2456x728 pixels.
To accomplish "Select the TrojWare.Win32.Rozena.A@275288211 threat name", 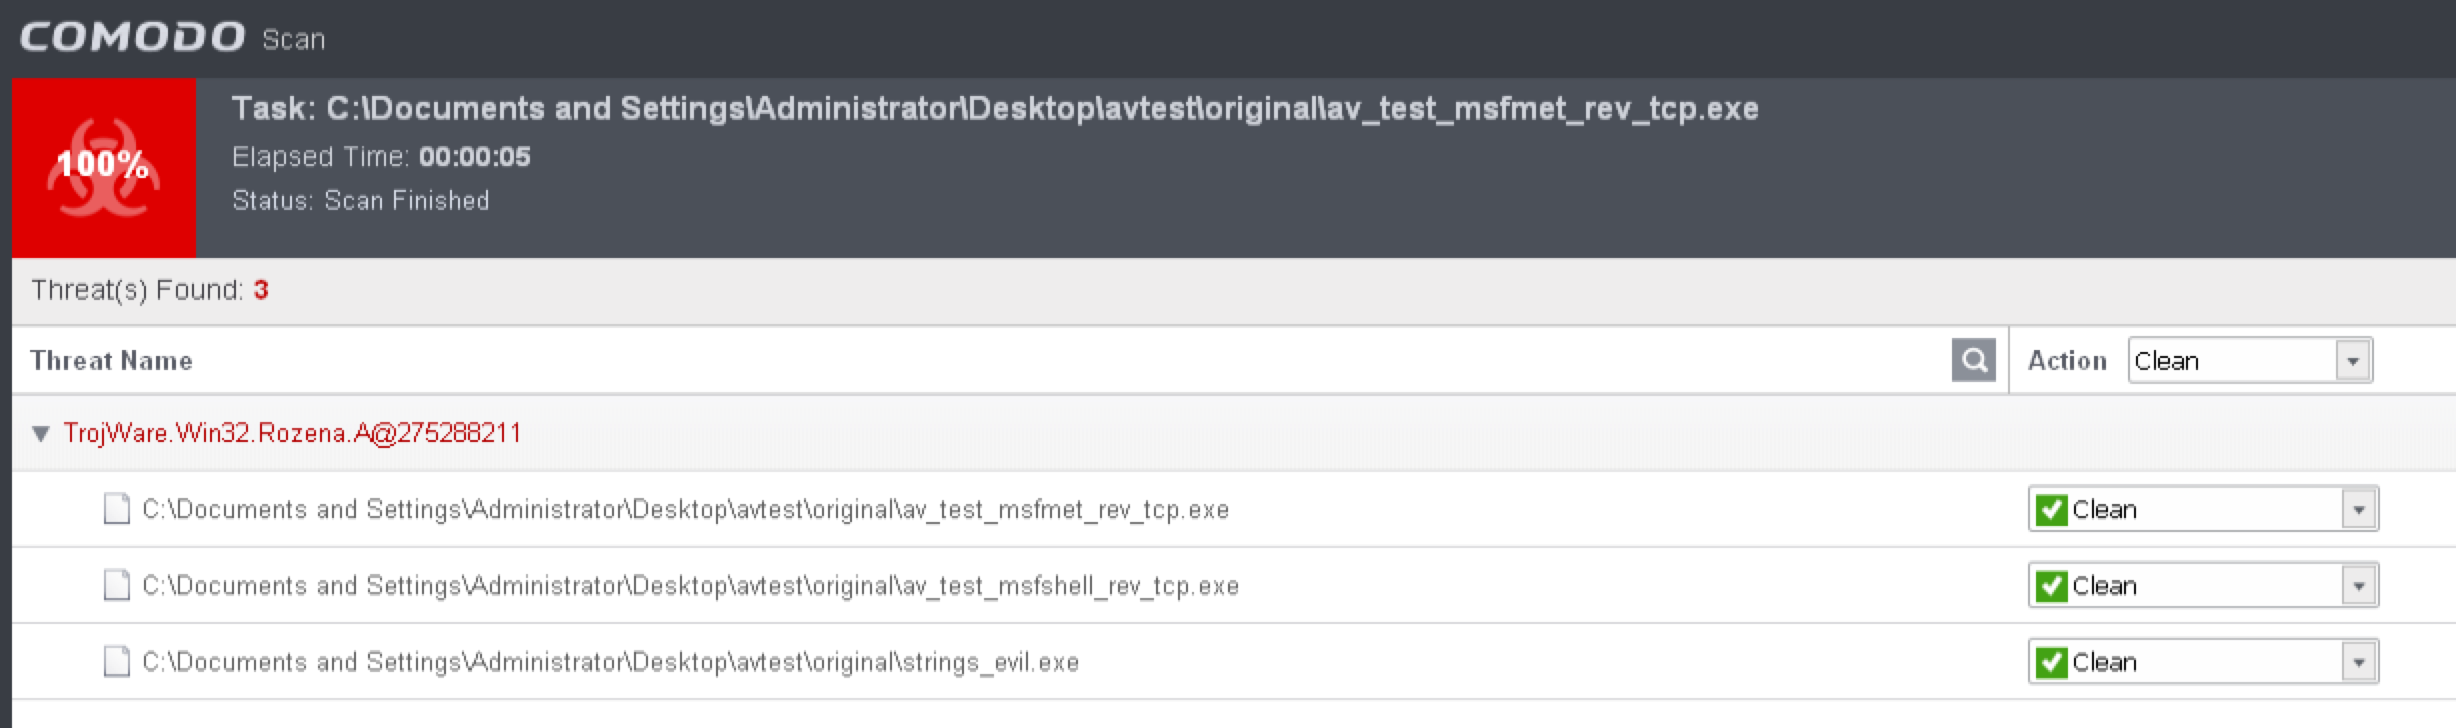I will [292, 433].
